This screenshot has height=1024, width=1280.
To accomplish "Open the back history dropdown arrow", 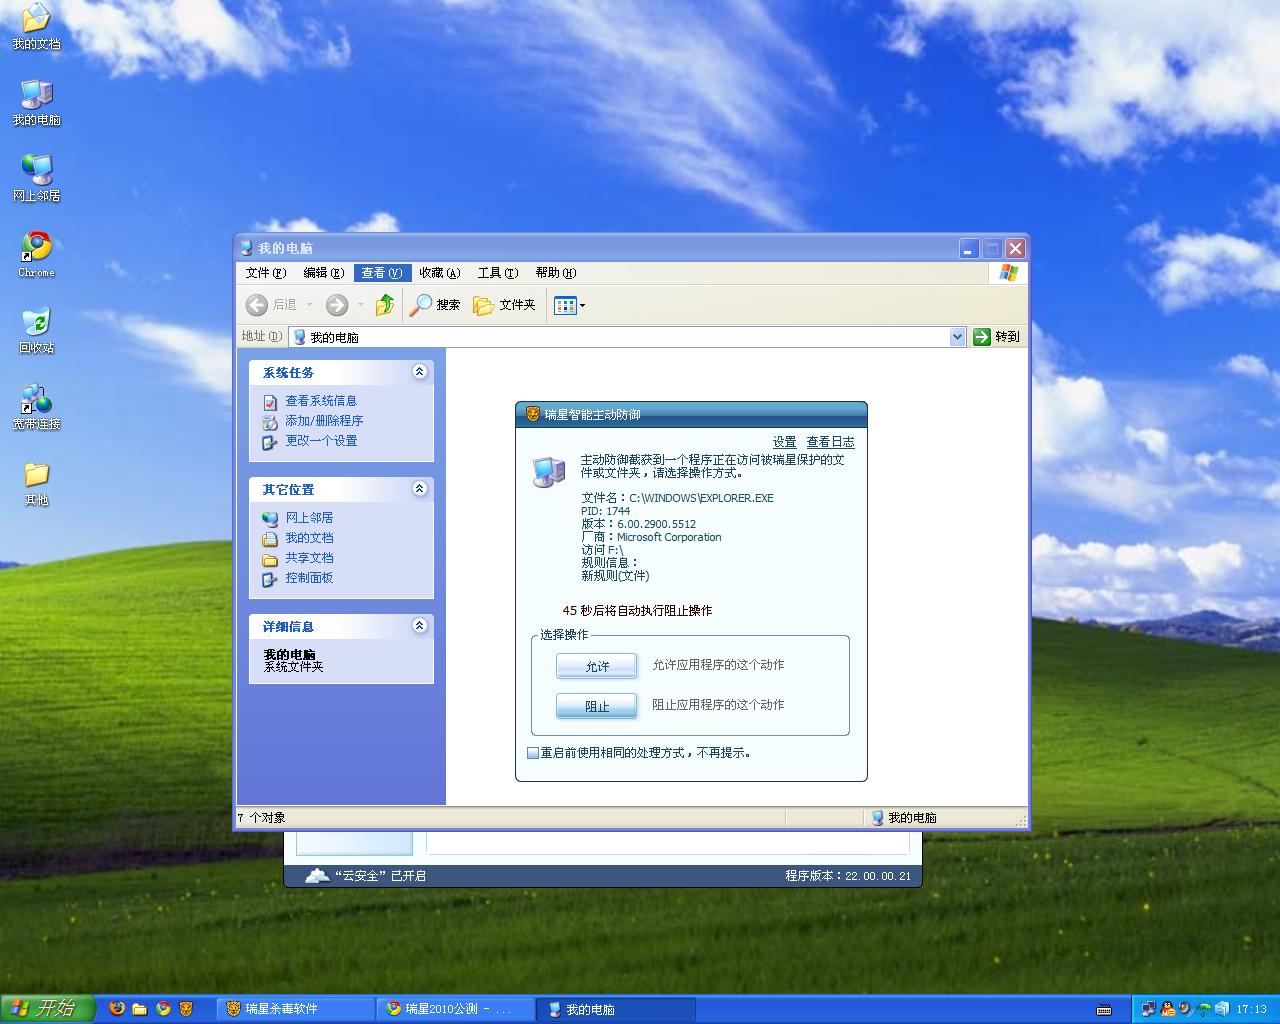I will click(x=309, y=305).
